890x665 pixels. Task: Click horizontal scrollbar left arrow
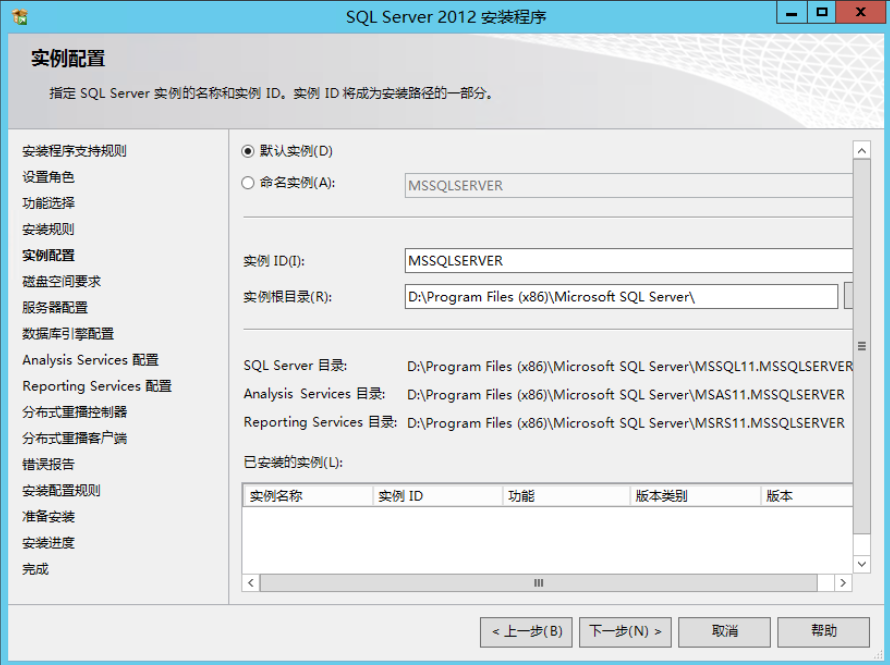[x=251, y=583]
